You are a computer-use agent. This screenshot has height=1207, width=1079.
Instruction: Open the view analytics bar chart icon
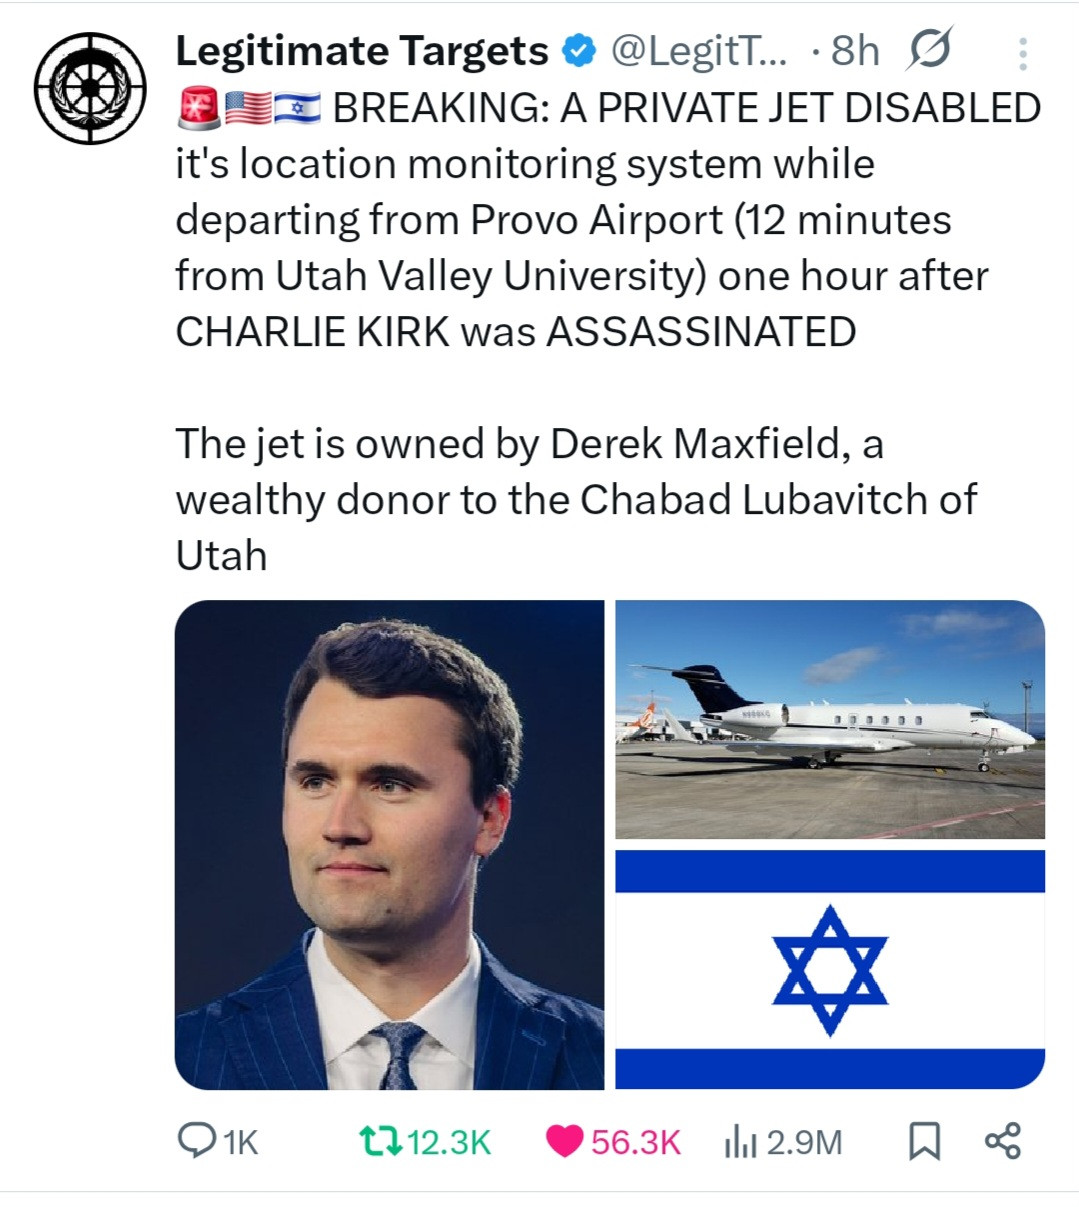pyautogui.click(x=740, y=1140)
